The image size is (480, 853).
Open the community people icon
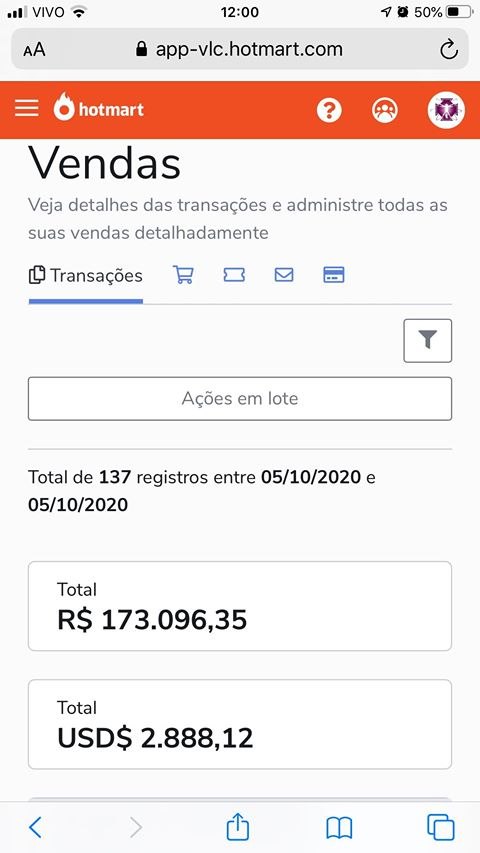pos(385,110)
